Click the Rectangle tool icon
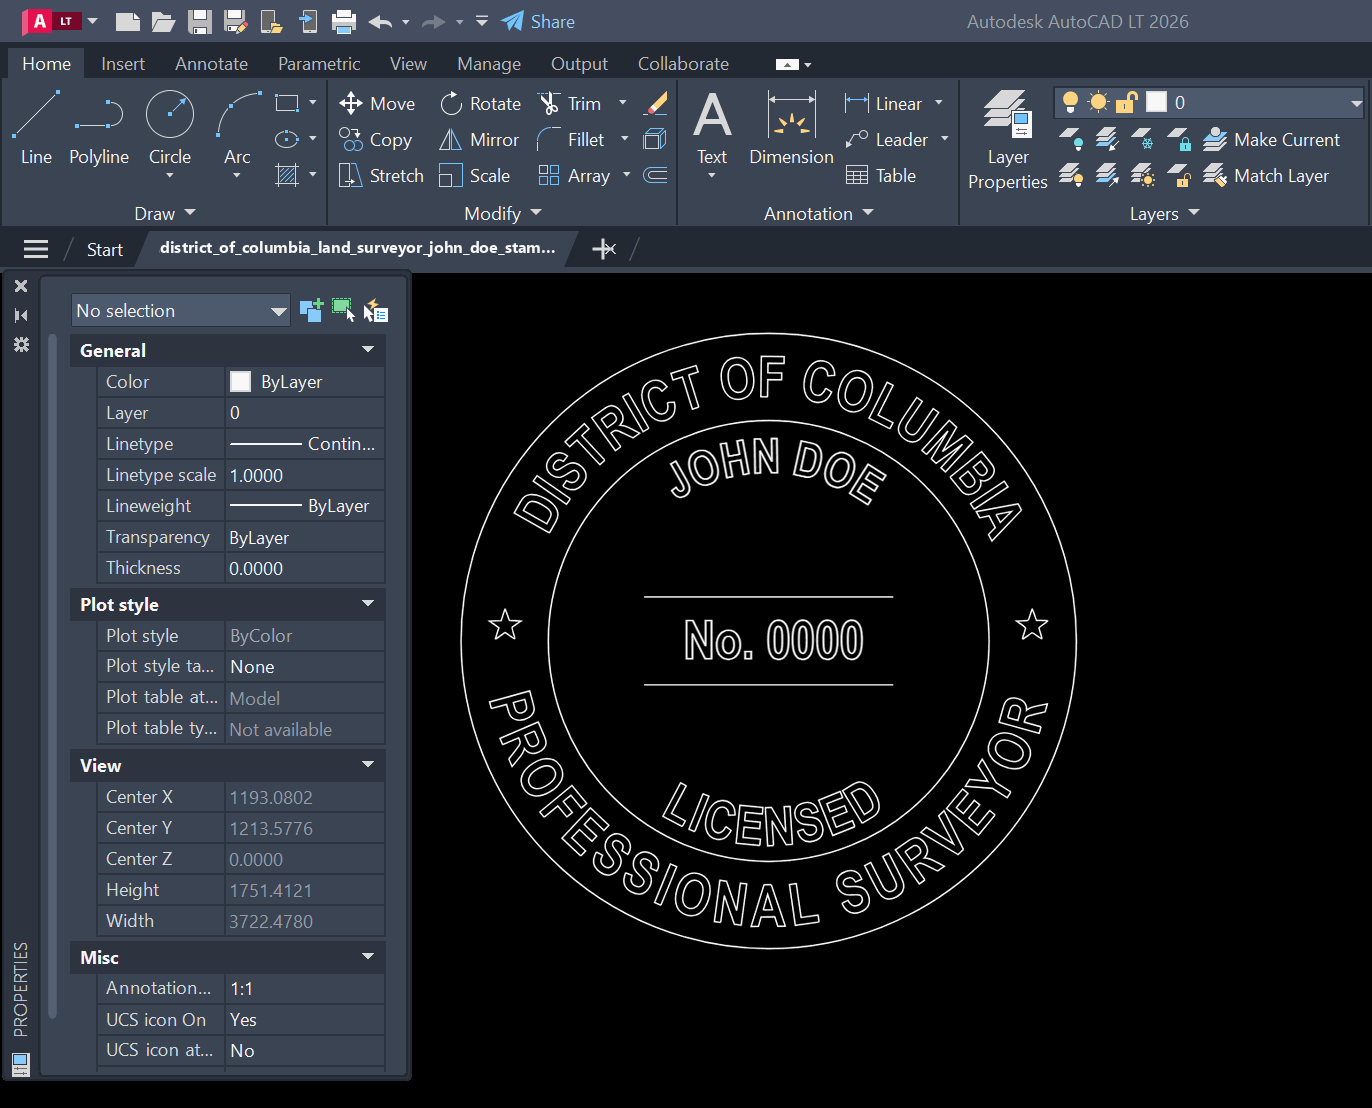Screen dimensions: 1372x1108 tap(287, 103)
